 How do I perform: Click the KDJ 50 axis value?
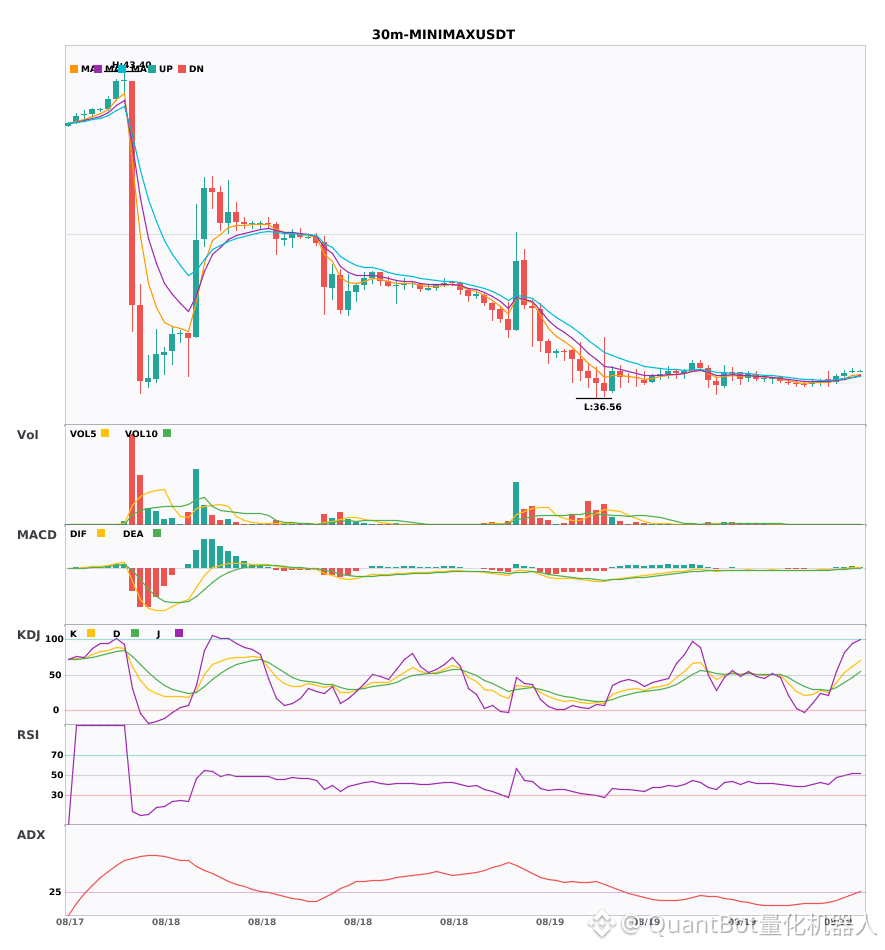click(x=55, y=675)
